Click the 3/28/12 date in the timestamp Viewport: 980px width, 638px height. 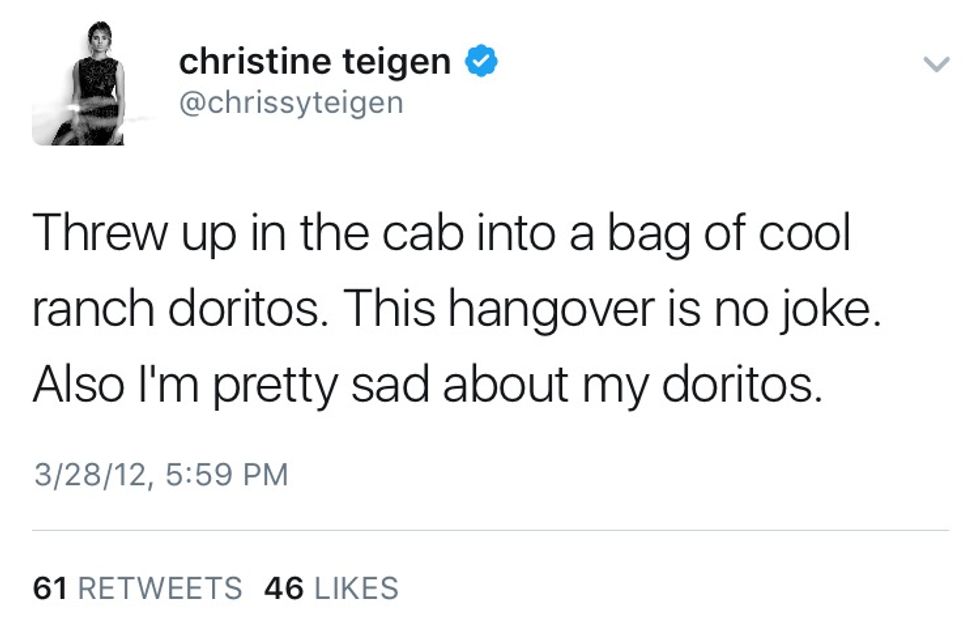[91, 473]
